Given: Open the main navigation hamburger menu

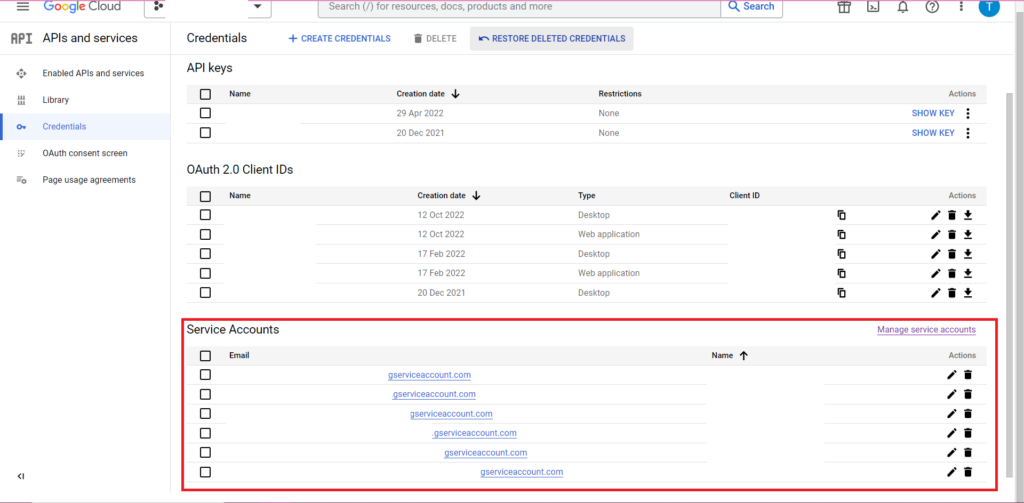Looking at the screenshot, I should (x=22, y=7).
